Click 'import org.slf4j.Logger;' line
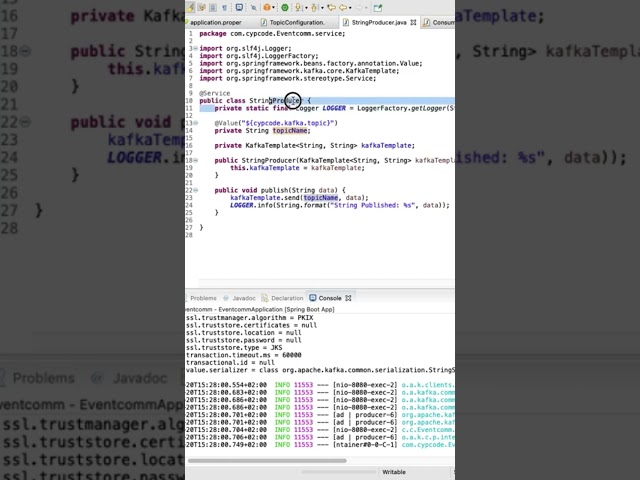 245,49
